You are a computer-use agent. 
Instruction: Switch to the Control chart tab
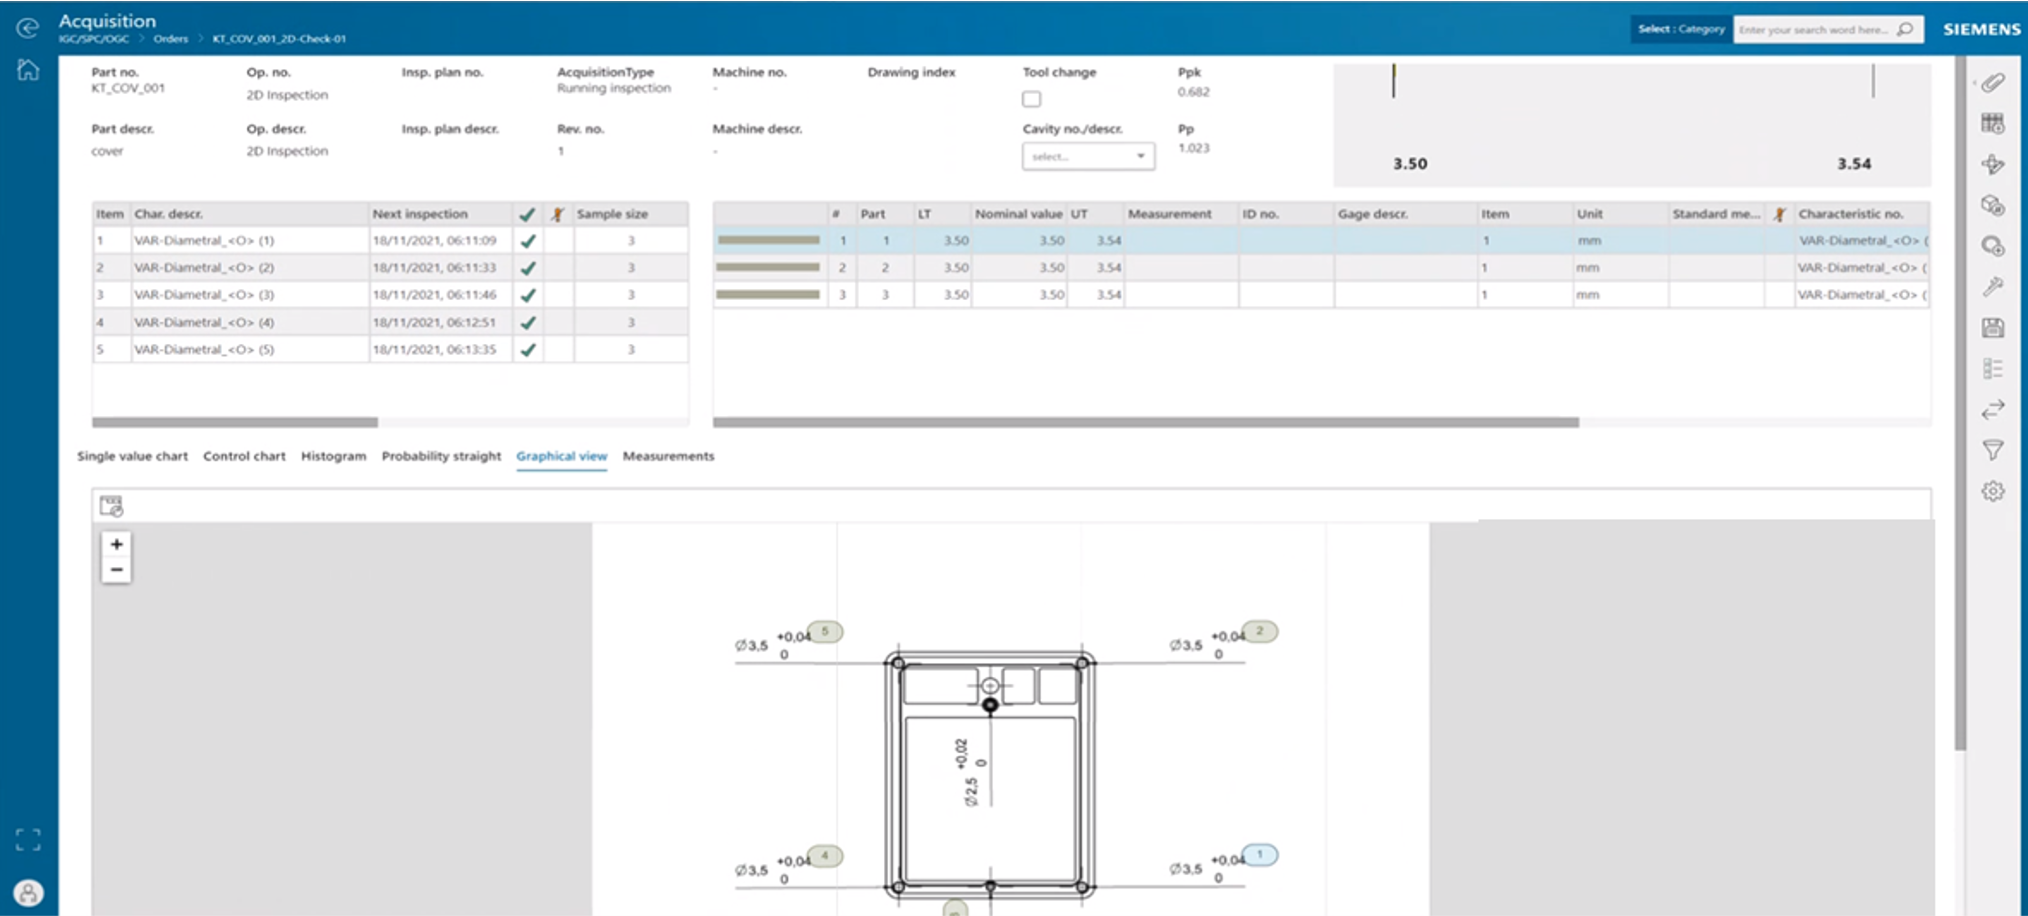(244, 456)
